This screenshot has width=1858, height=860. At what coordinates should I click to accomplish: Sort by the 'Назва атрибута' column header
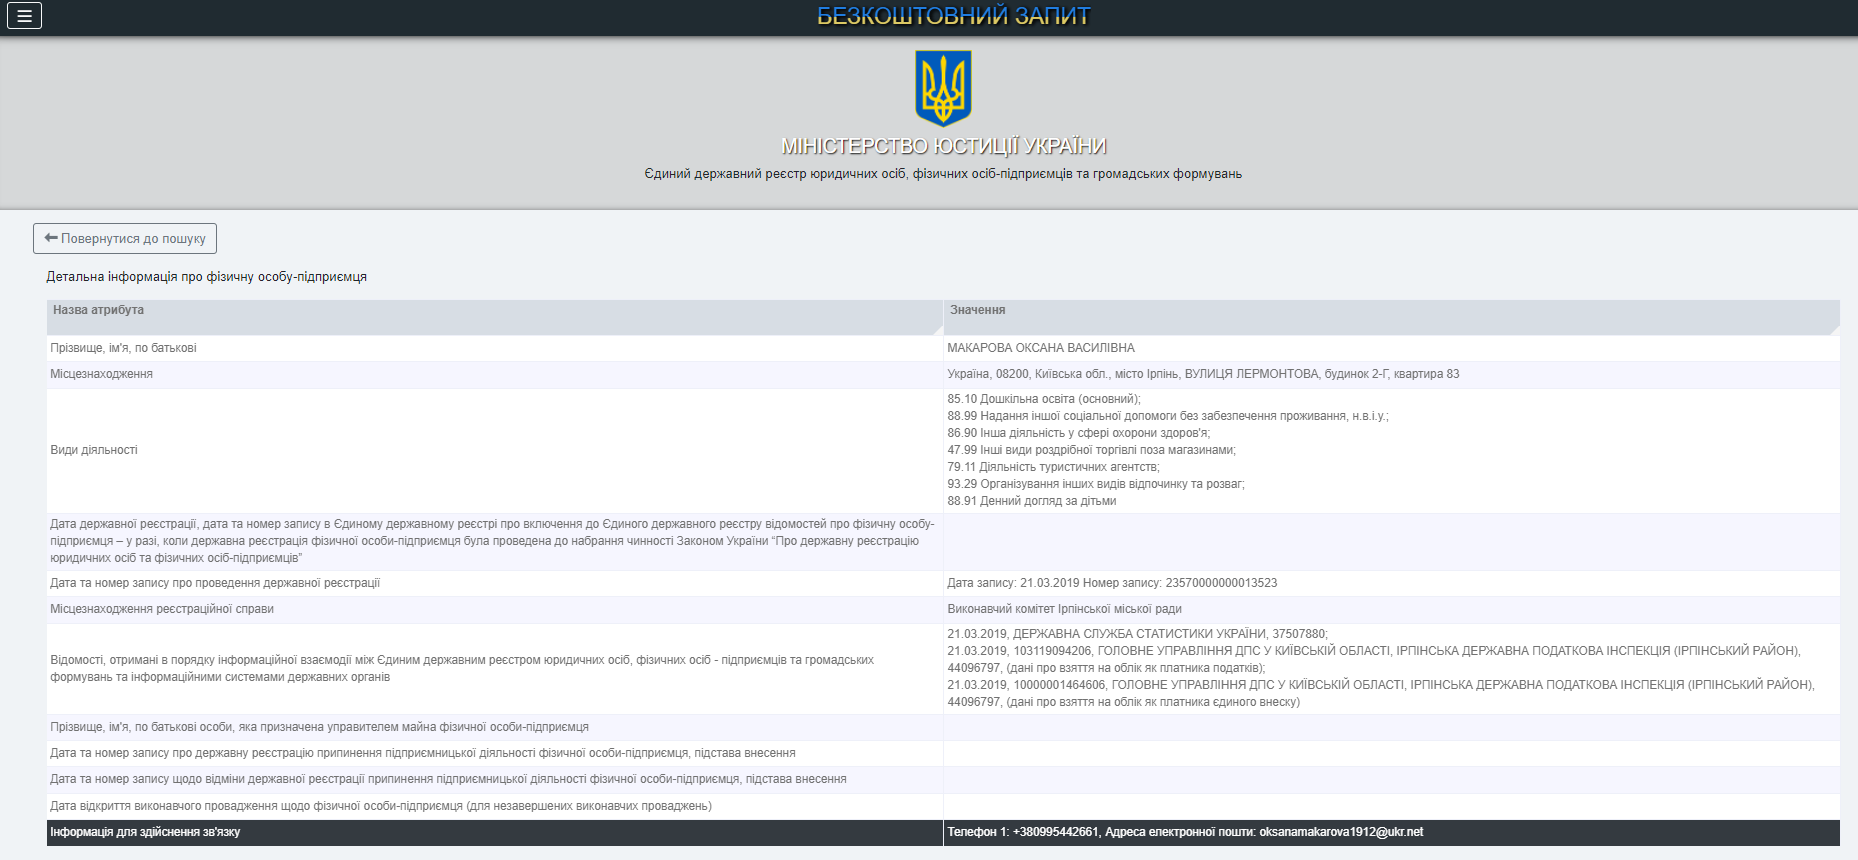click(x=98, y=310)
